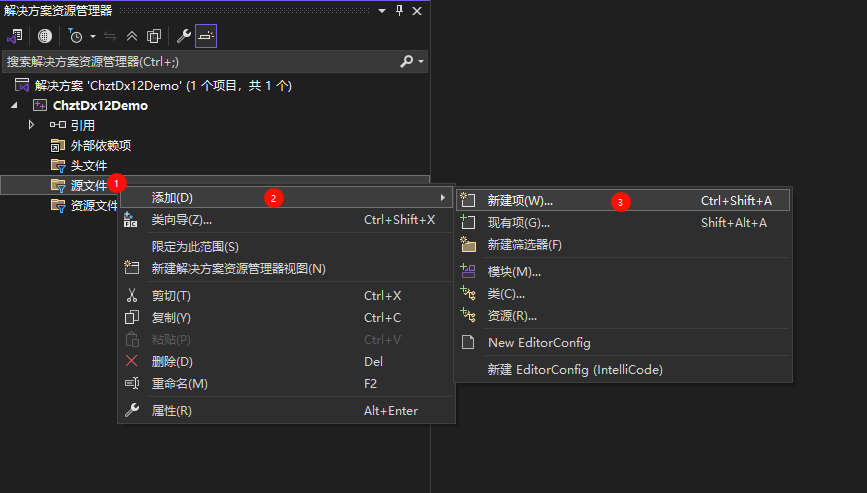Expand the 引用 tree node arrow

tap(31, 125)
